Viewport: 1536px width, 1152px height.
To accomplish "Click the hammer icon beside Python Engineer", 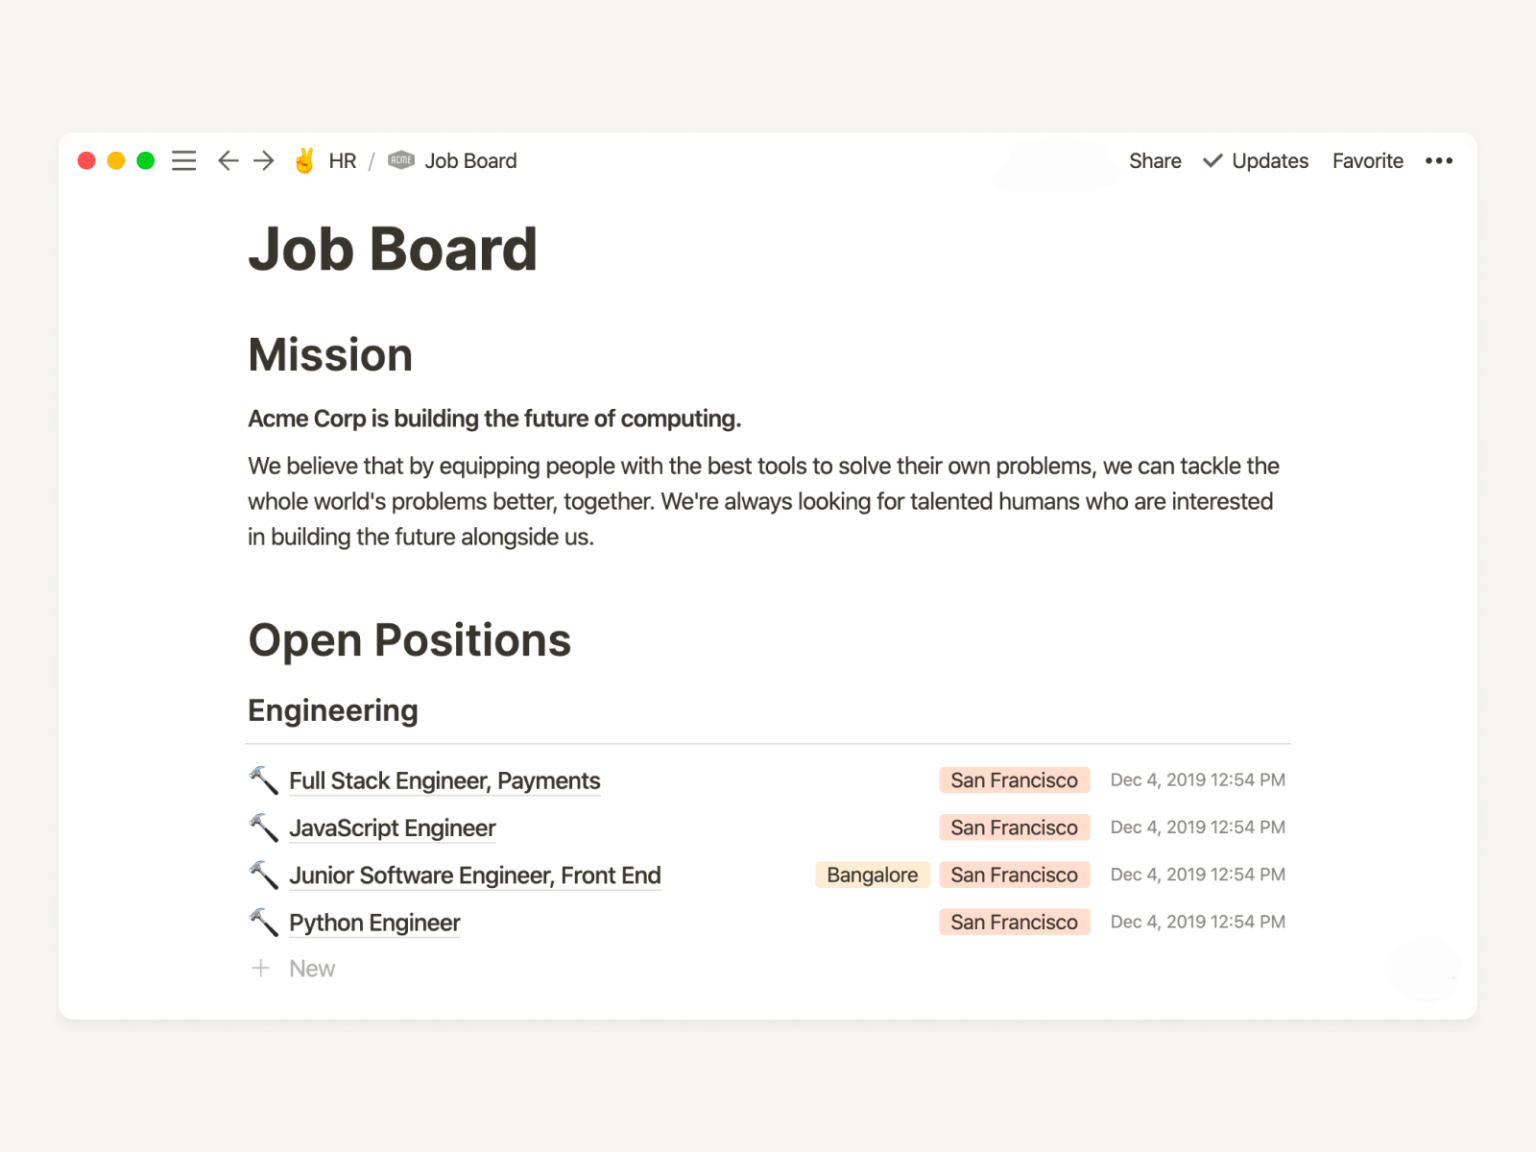I will click(263, 922).
